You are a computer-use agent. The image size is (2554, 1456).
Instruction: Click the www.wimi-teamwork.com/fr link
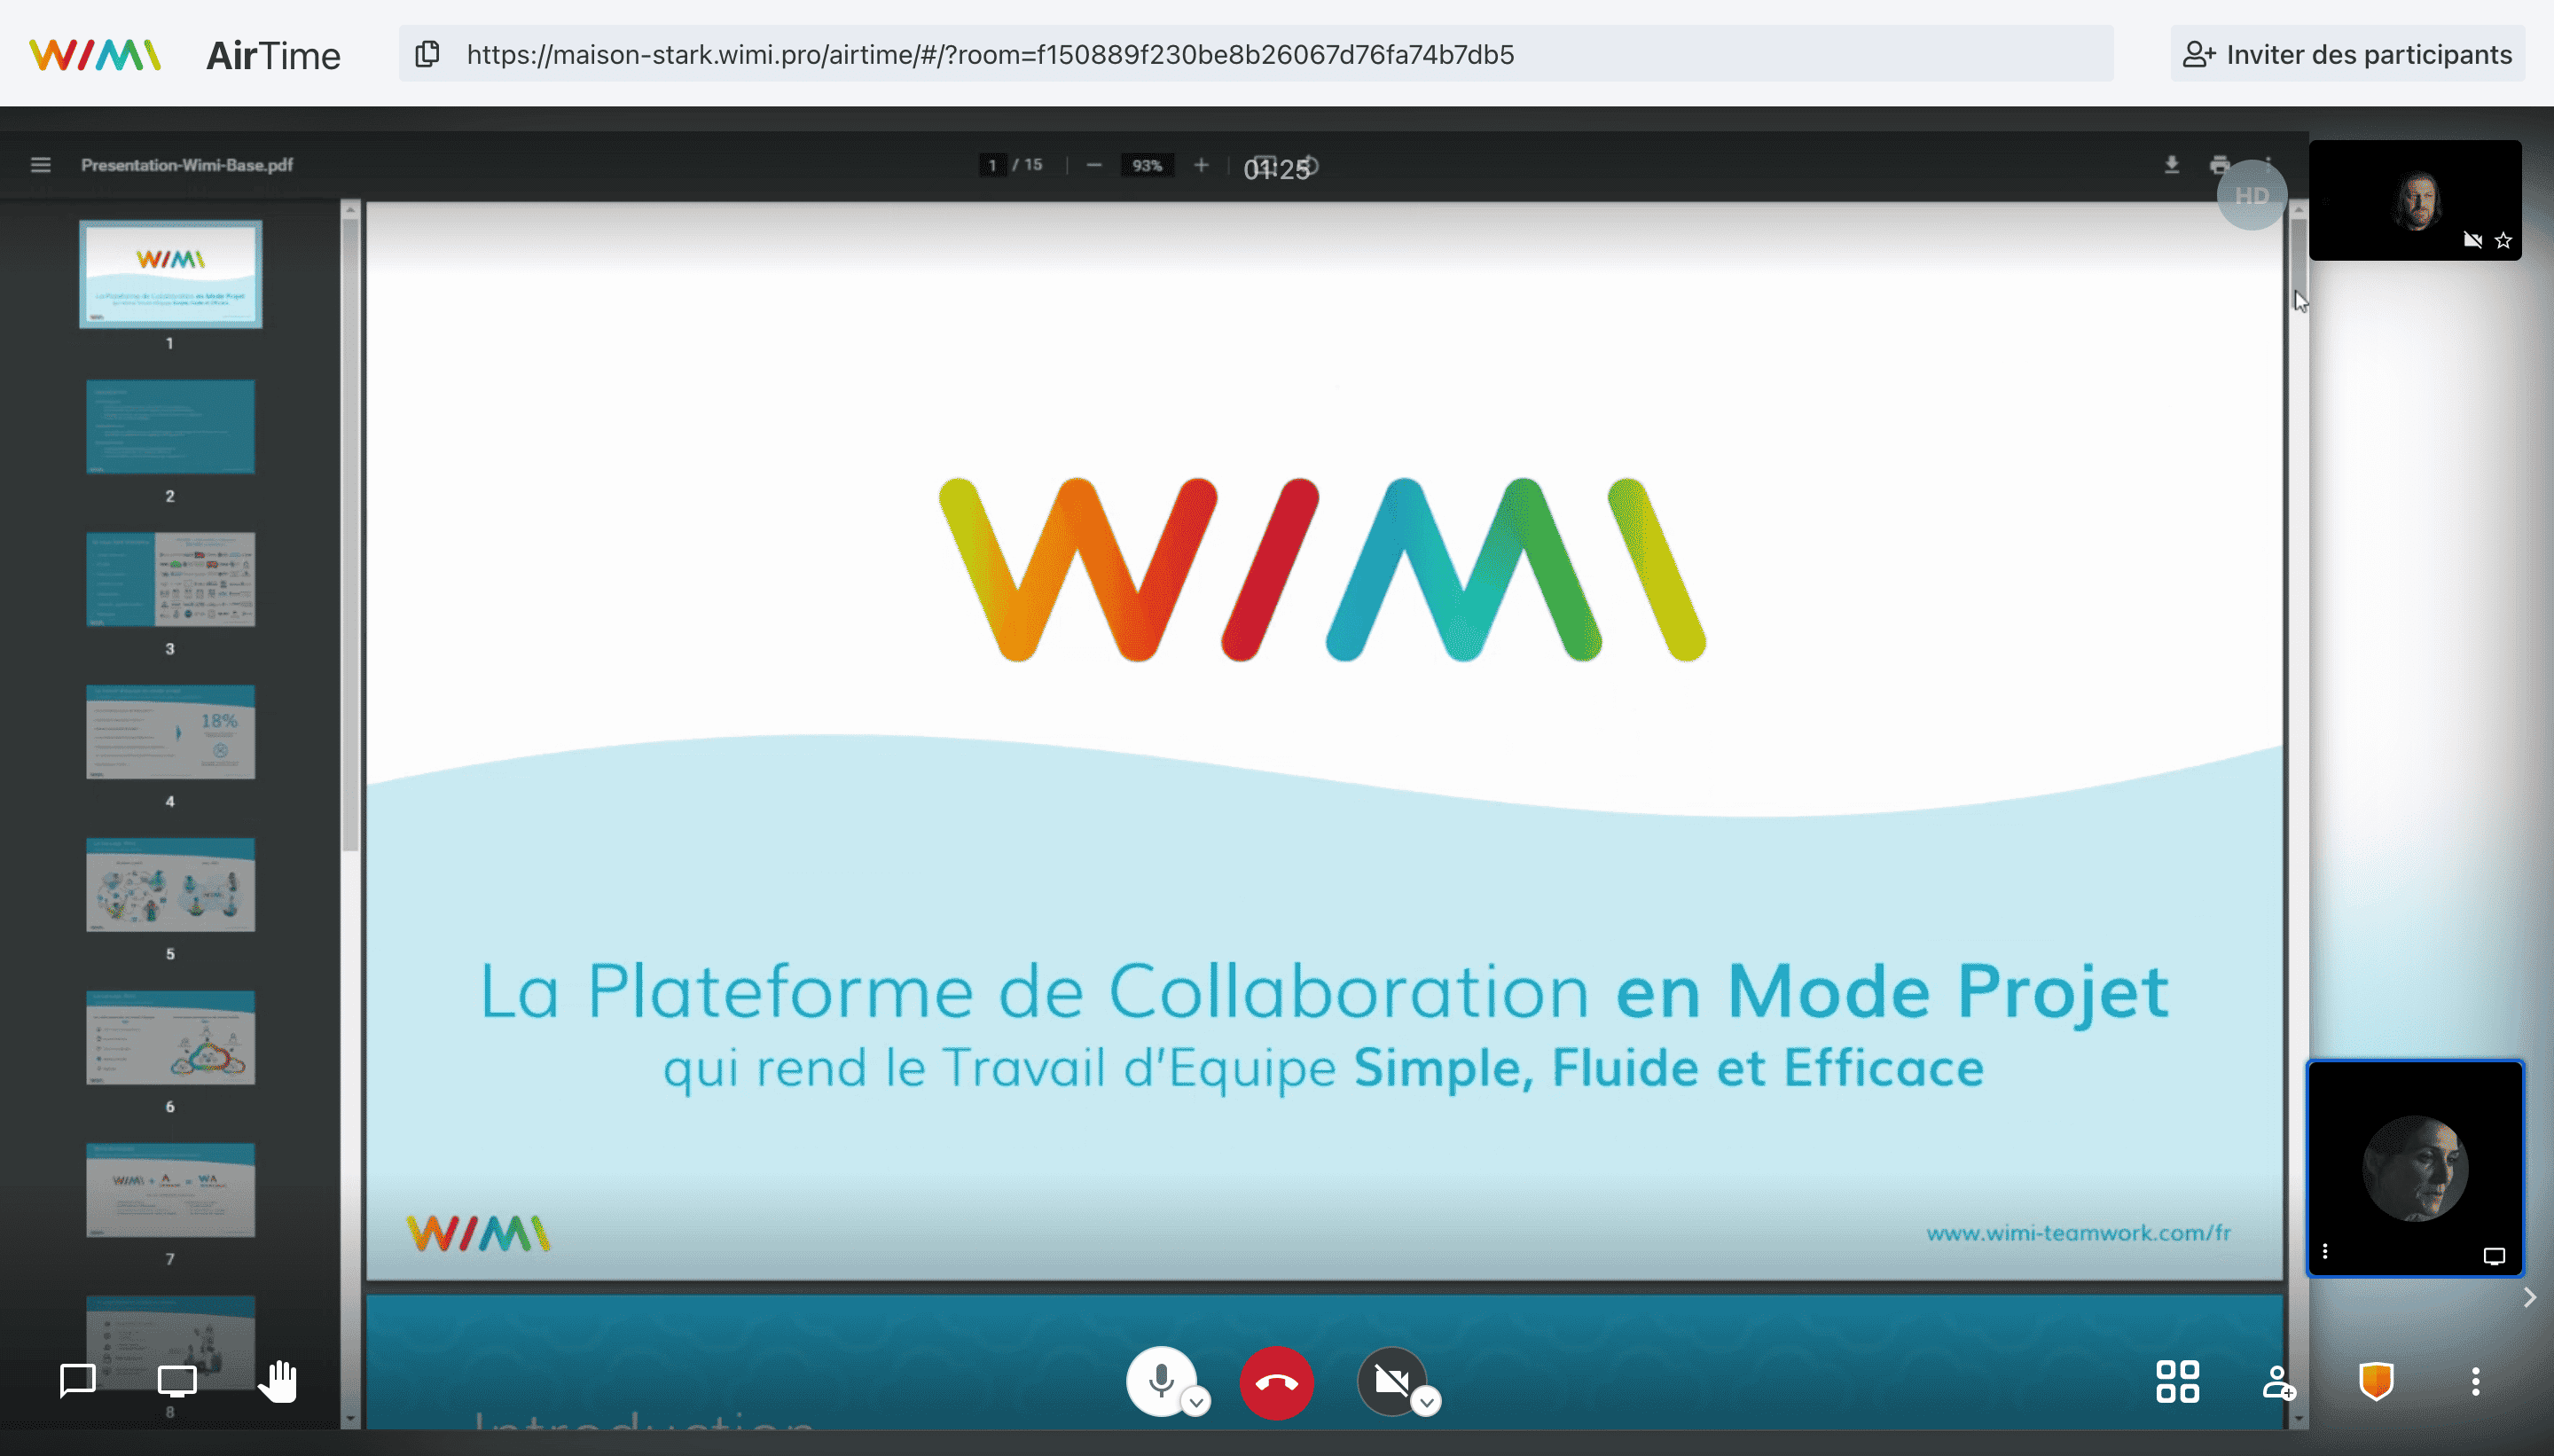[2078, 1233]
